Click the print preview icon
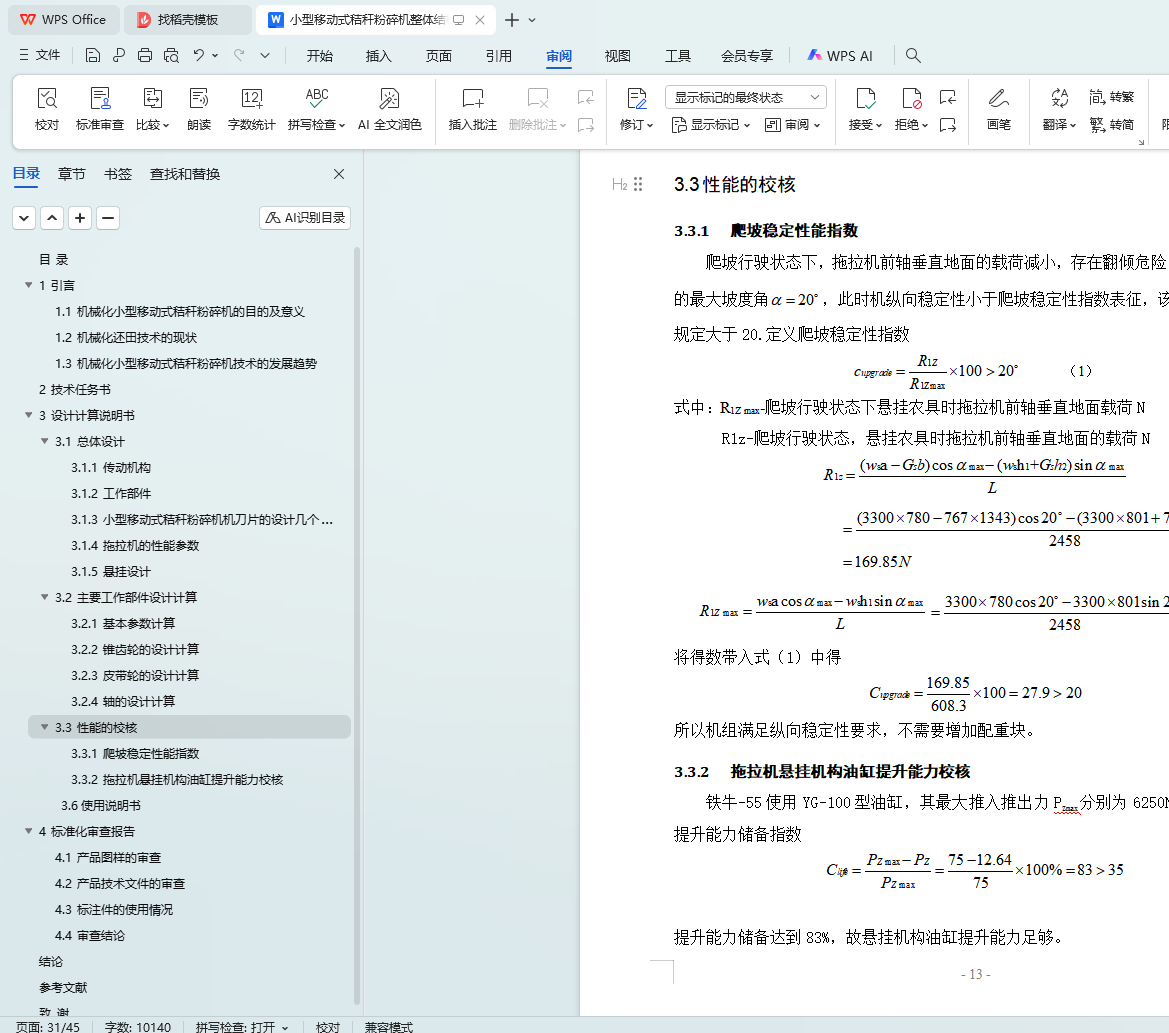 click(171, 55)
